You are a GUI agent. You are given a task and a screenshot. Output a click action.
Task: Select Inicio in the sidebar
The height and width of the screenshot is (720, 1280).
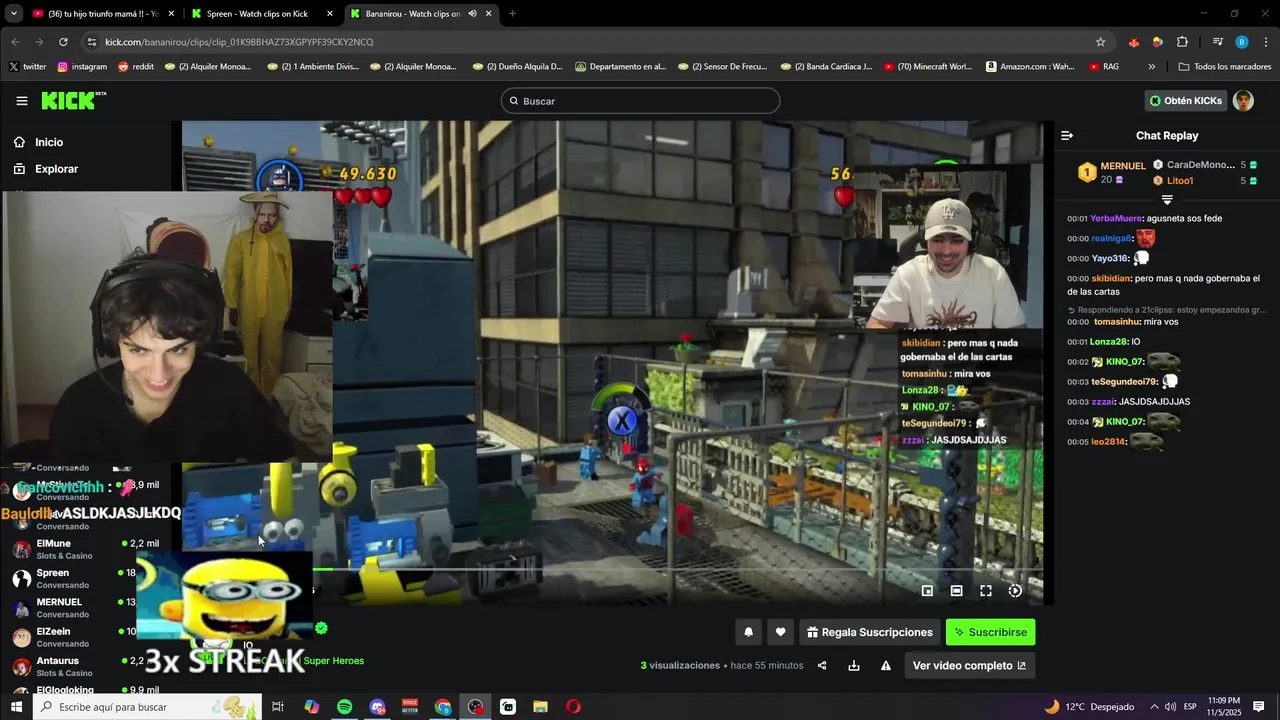[49, 142]
